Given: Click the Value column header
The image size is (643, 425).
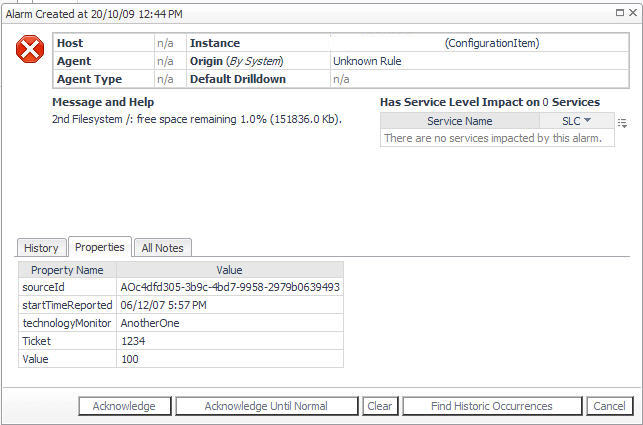Looking at the screenshot, I should [229, 270].
